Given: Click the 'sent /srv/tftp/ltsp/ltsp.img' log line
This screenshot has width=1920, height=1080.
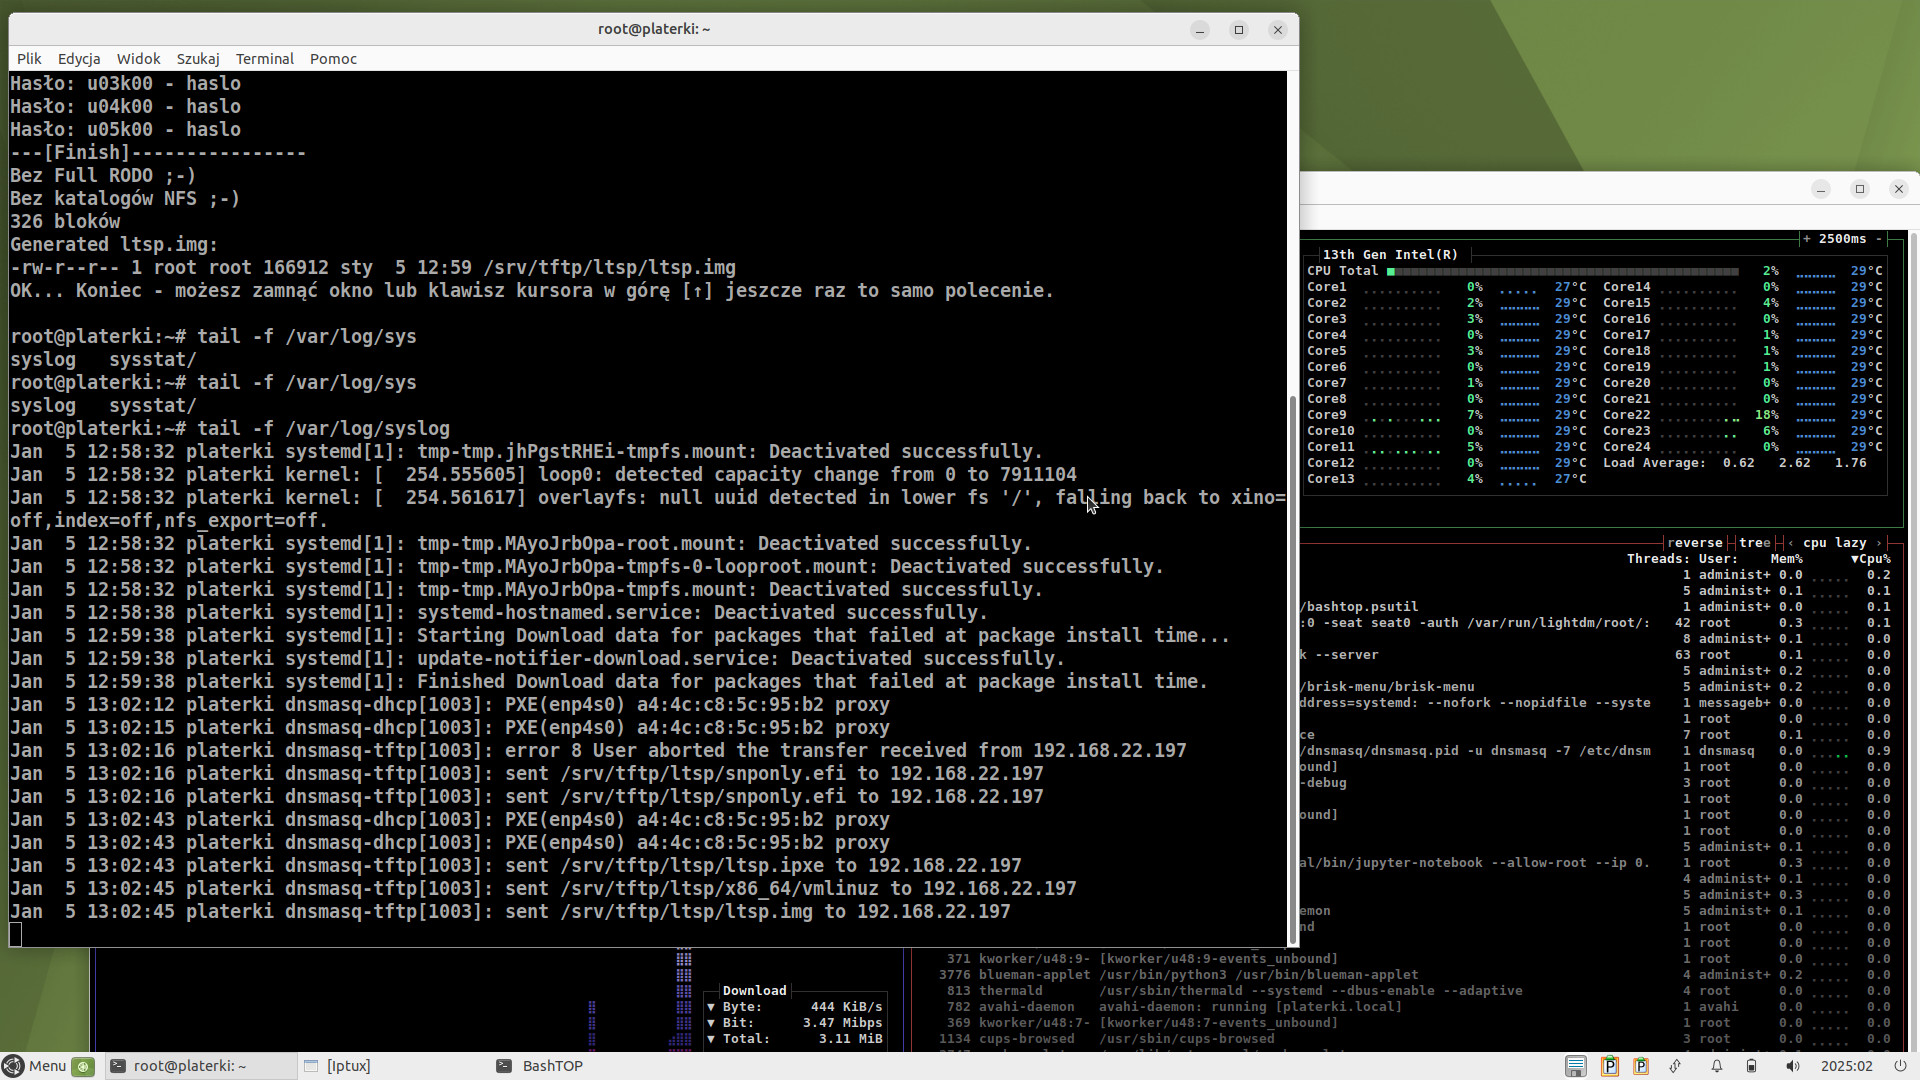Looking at the screenshot, I should tap(510, 912).
